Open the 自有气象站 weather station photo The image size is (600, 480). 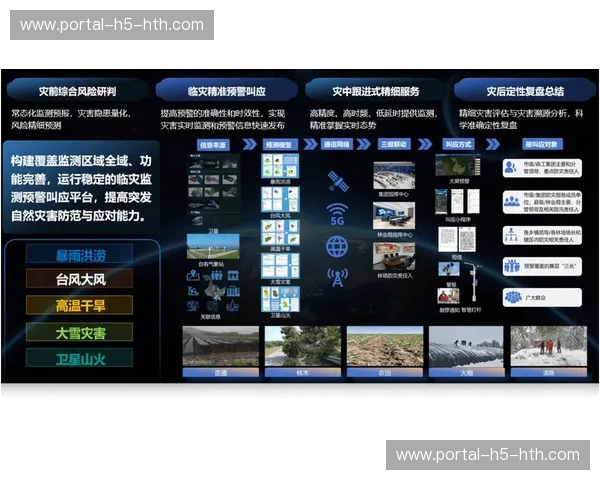(213, 247)
